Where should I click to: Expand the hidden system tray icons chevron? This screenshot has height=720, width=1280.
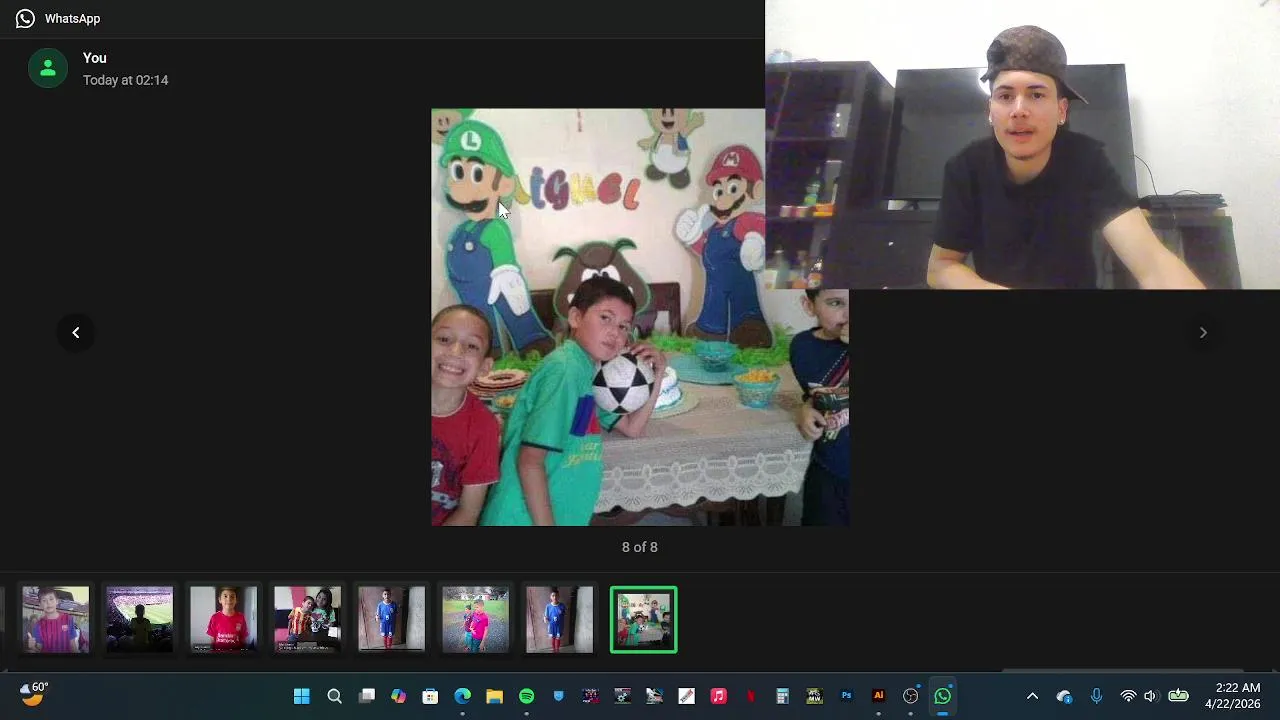coord(1033,696)
